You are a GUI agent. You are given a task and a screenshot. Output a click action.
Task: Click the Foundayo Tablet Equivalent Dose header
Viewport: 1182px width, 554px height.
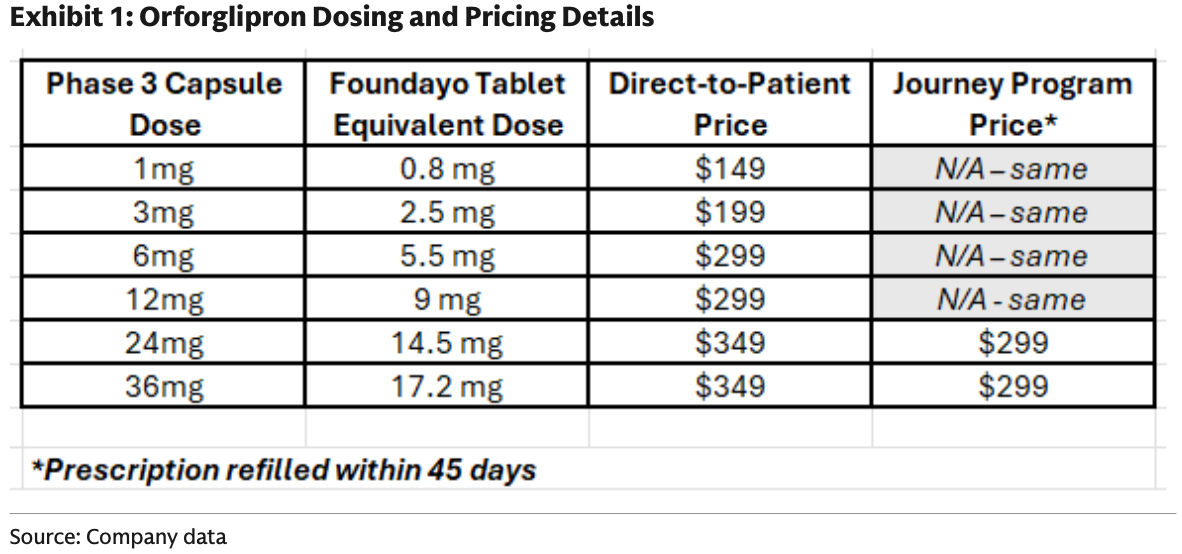447,103
